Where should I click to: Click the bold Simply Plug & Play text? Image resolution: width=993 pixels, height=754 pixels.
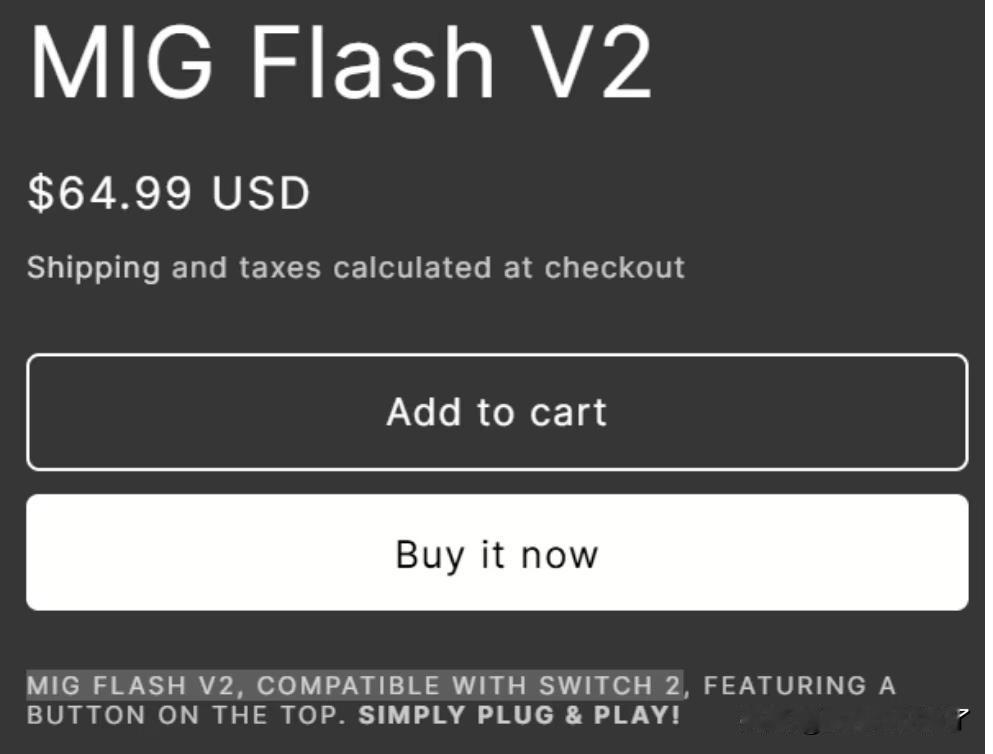coord(519,715)
